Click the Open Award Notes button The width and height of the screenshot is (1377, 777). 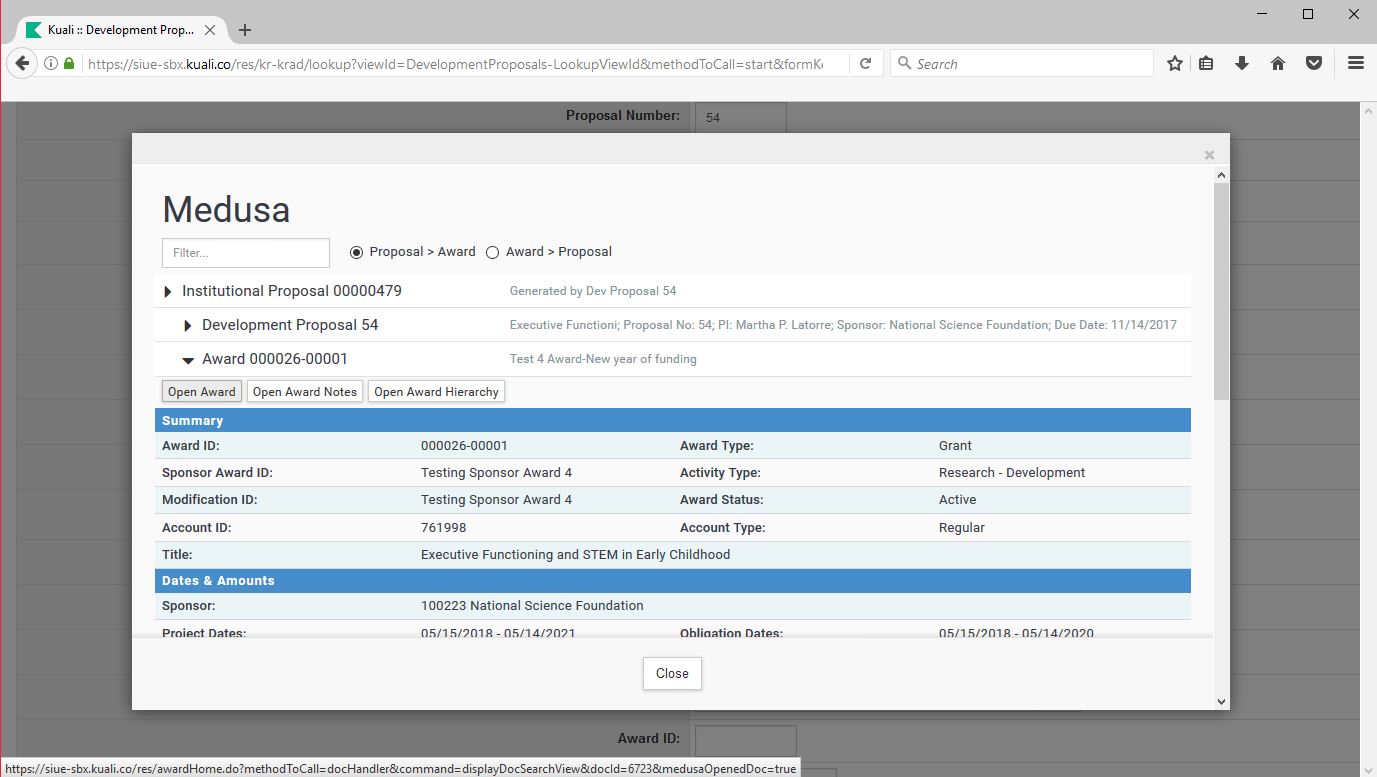click(x=305, y=392)
